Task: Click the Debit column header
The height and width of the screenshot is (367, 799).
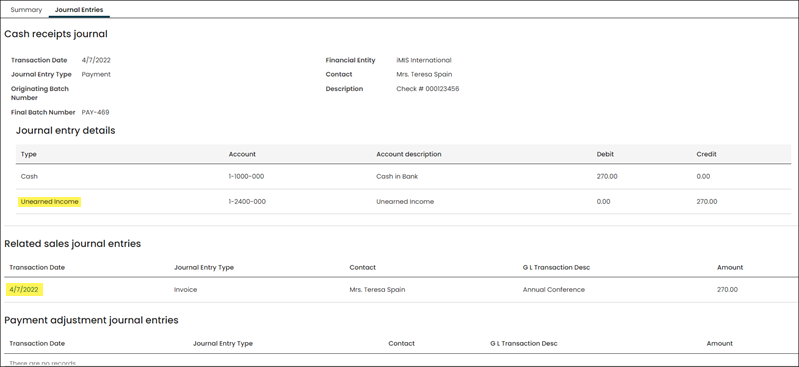Action: pyautogui.click(x=606, y=154)
